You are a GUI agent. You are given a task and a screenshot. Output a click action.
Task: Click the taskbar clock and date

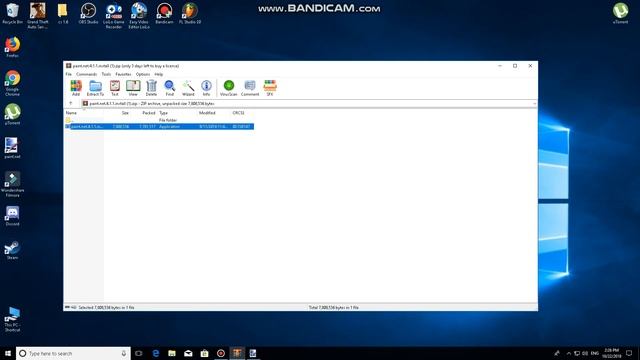[611, 353]
